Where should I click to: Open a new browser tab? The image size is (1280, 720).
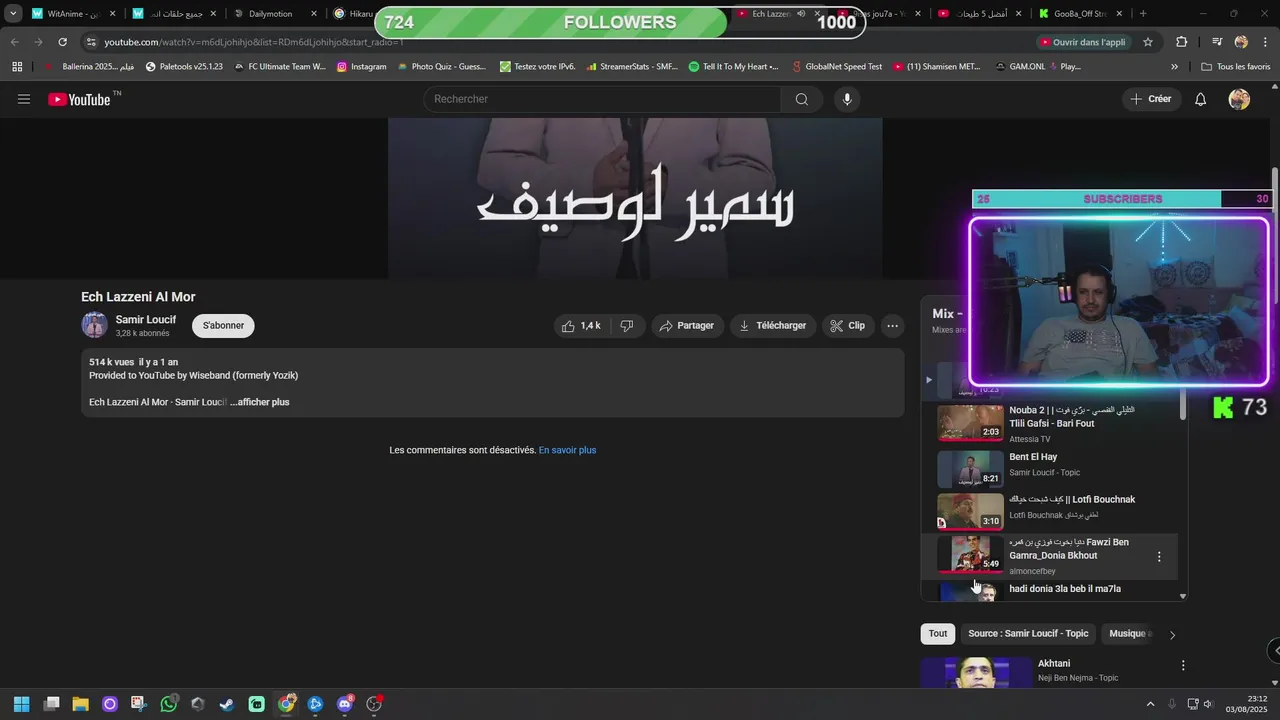tap(1143, 14)
